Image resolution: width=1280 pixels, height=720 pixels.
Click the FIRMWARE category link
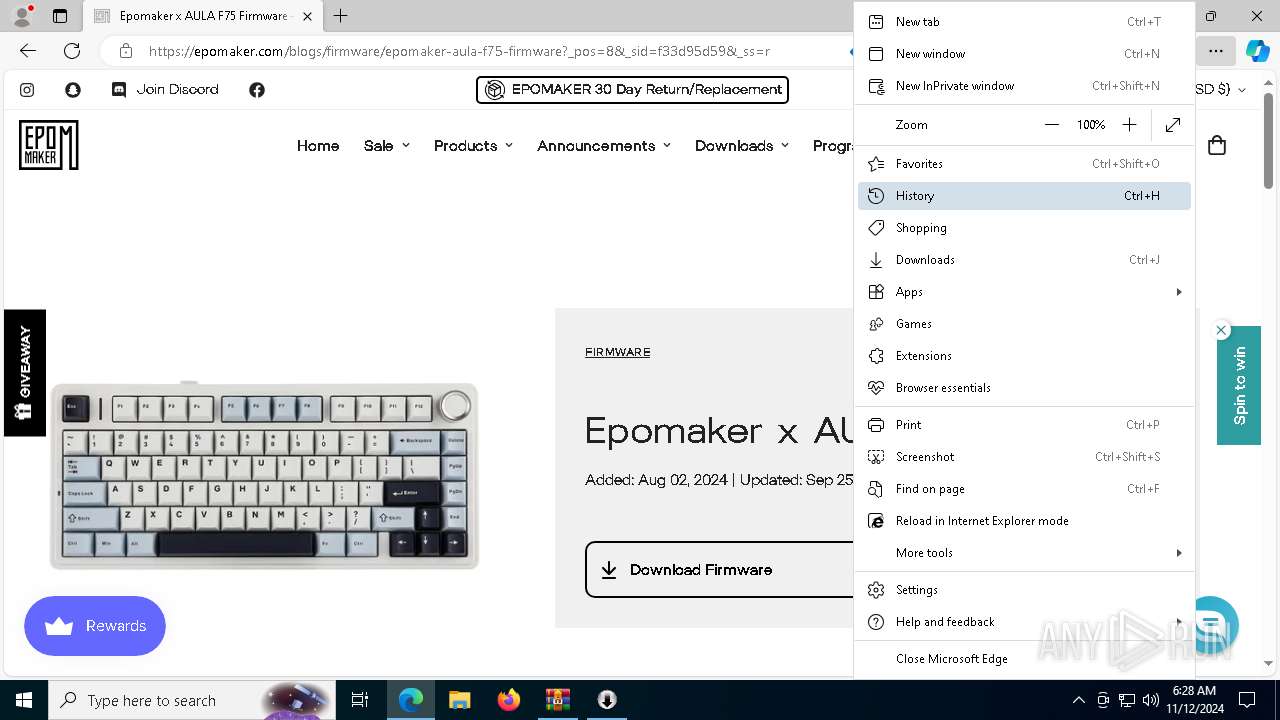[618, 352]
